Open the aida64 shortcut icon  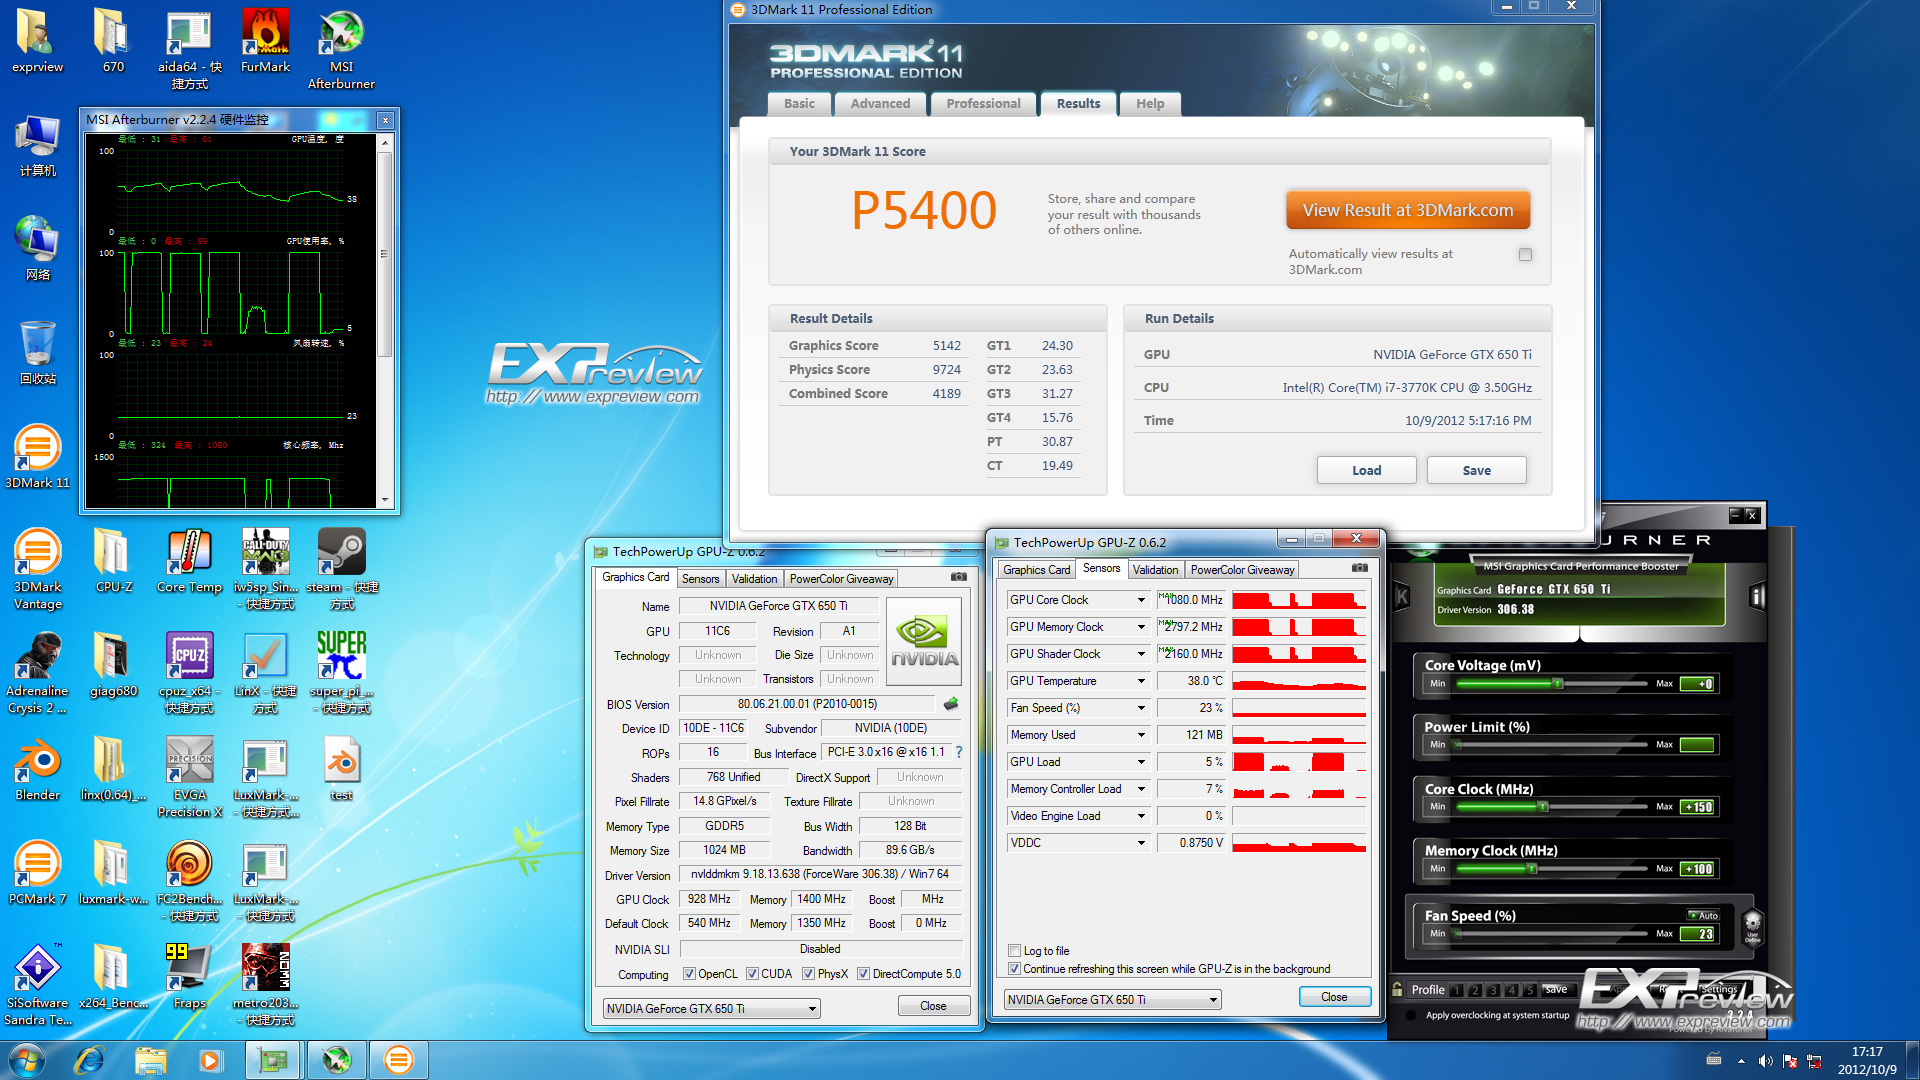point(189,49)
